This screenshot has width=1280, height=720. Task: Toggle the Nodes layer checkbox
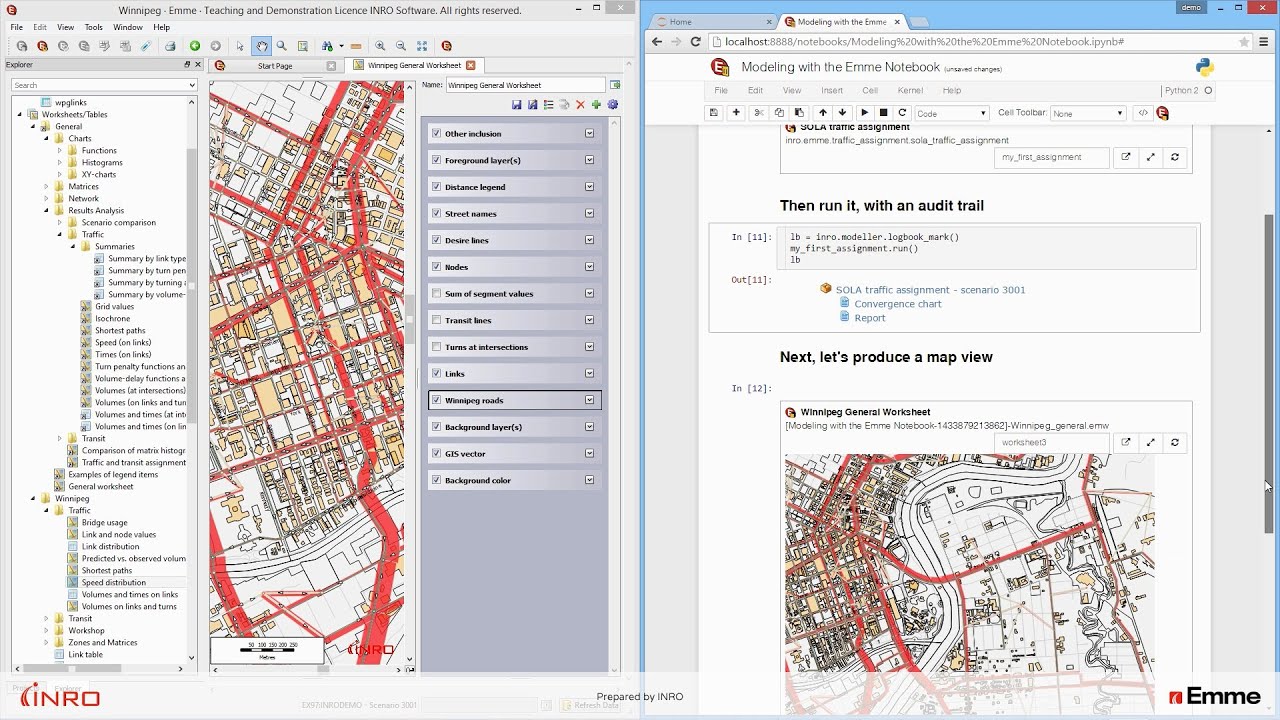coord(436,267)
